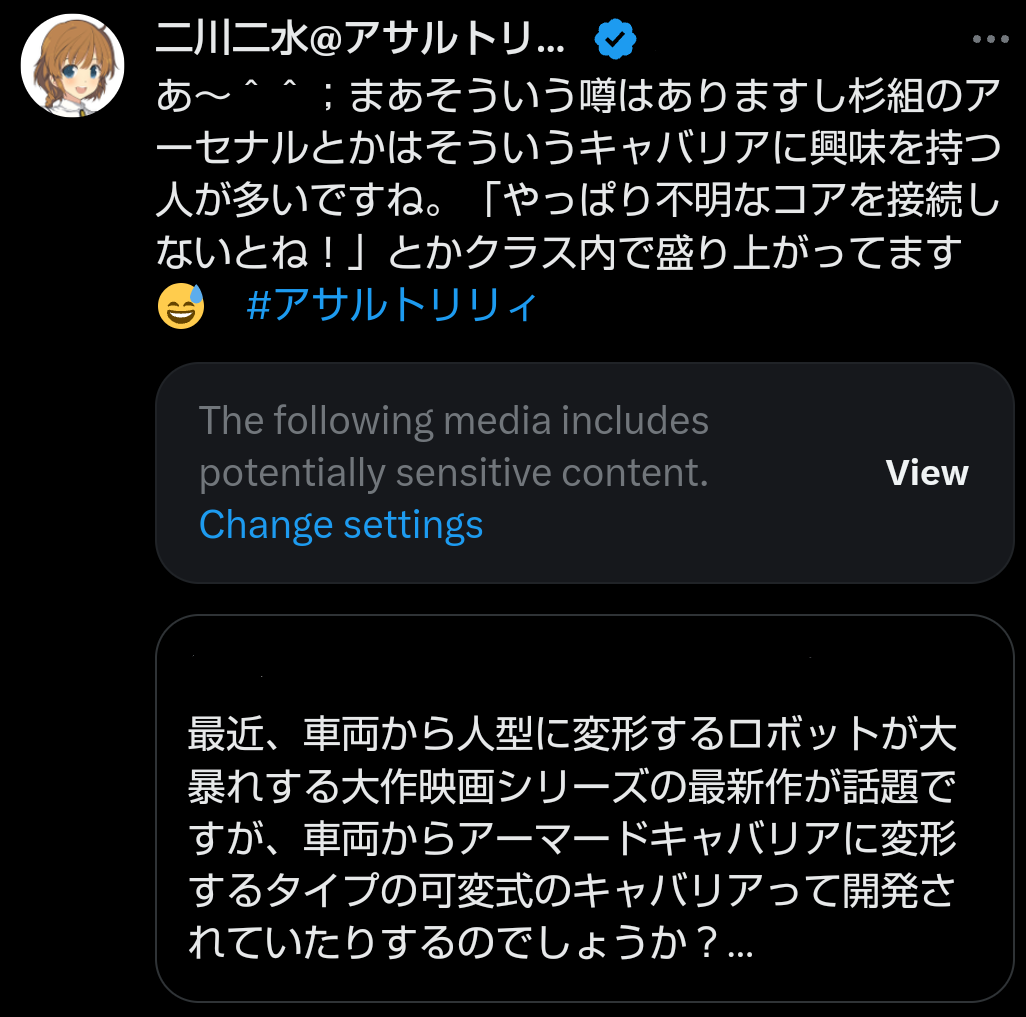Image resolution: width=1026 pixels, height=1017 pixels.
Task: Open the Change settings link
Action: pyautogui.click(x=341, y=525)
